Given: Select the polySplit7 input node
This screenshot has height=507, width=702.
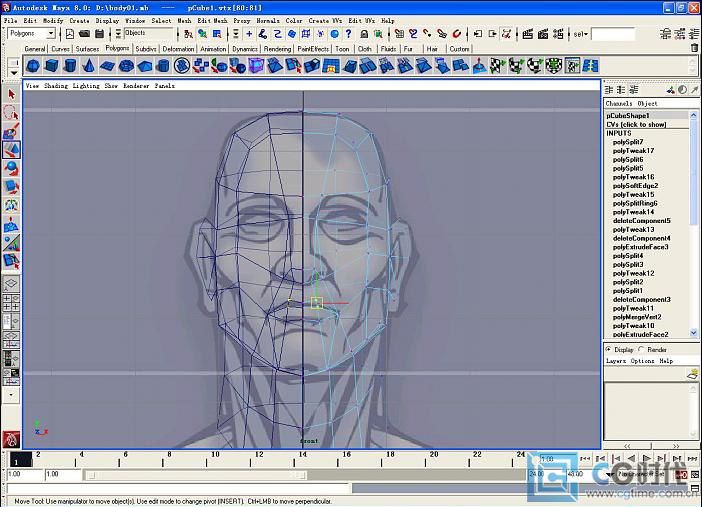Looking at the screenshot, I should 628,142.
